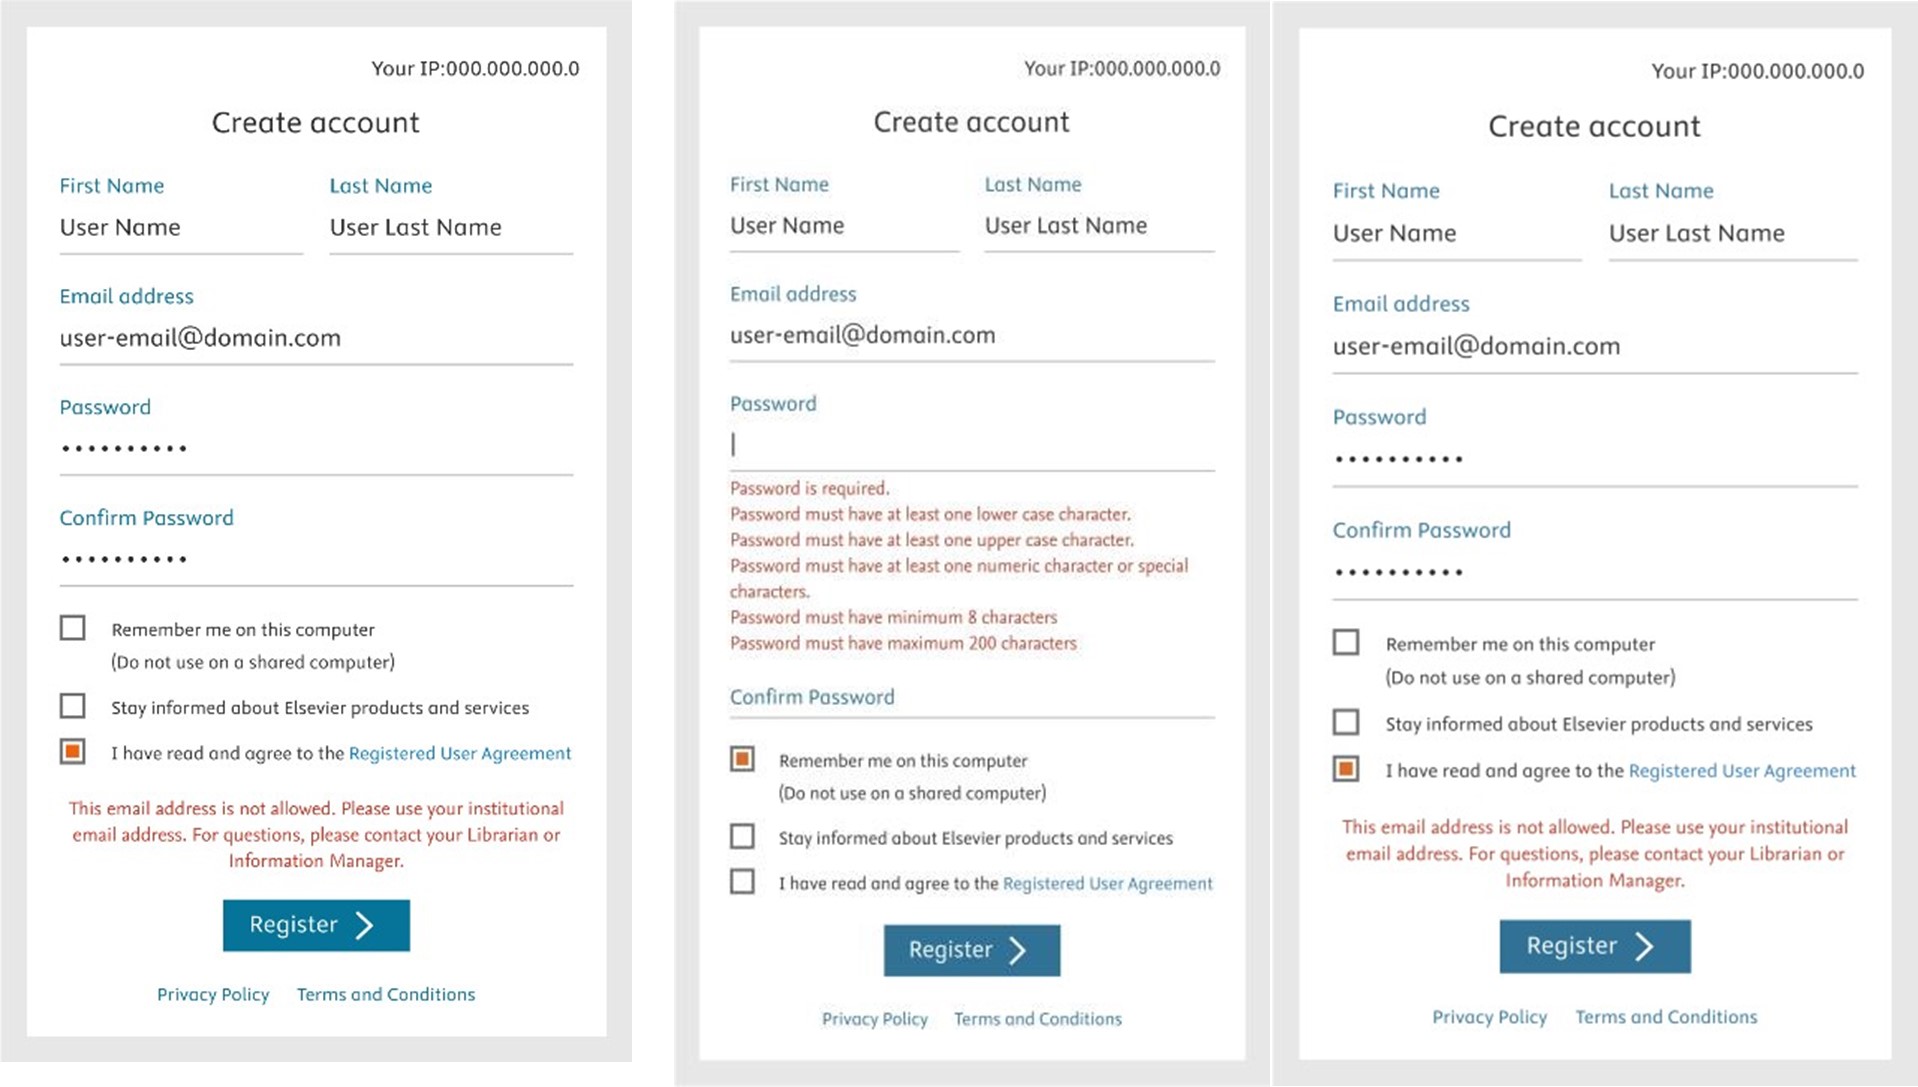
Task: Open Terms and Conditions link in middle form
Action: [x=1037, y=1019]
